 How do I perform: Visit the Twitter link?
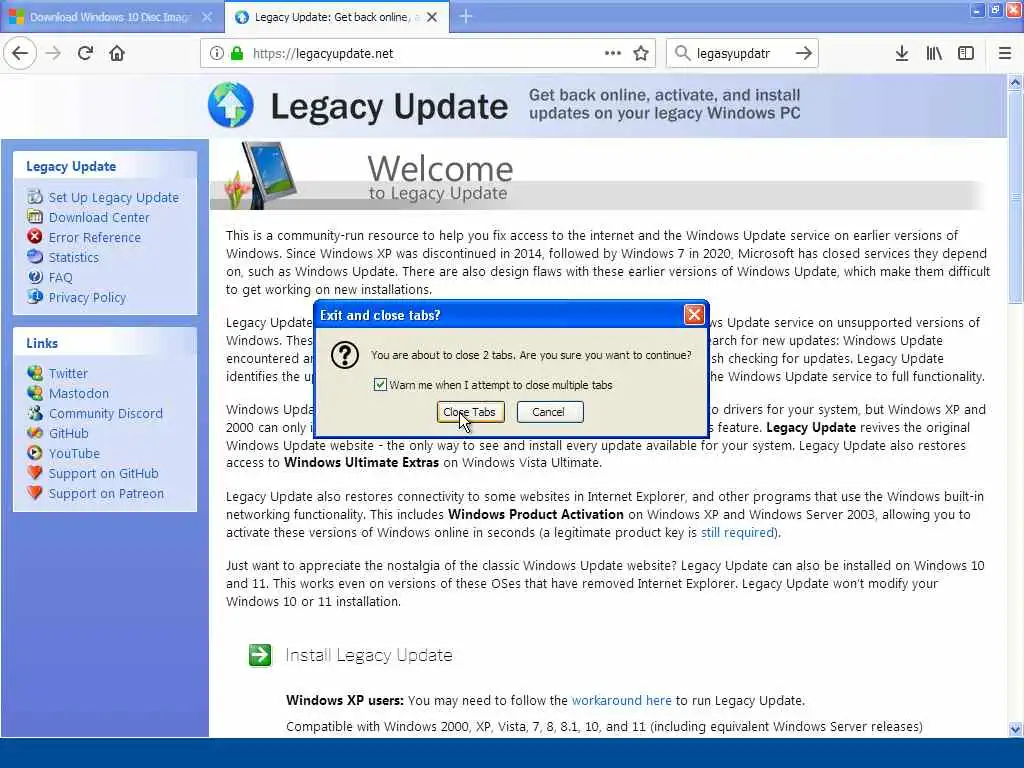click(68, 374)
